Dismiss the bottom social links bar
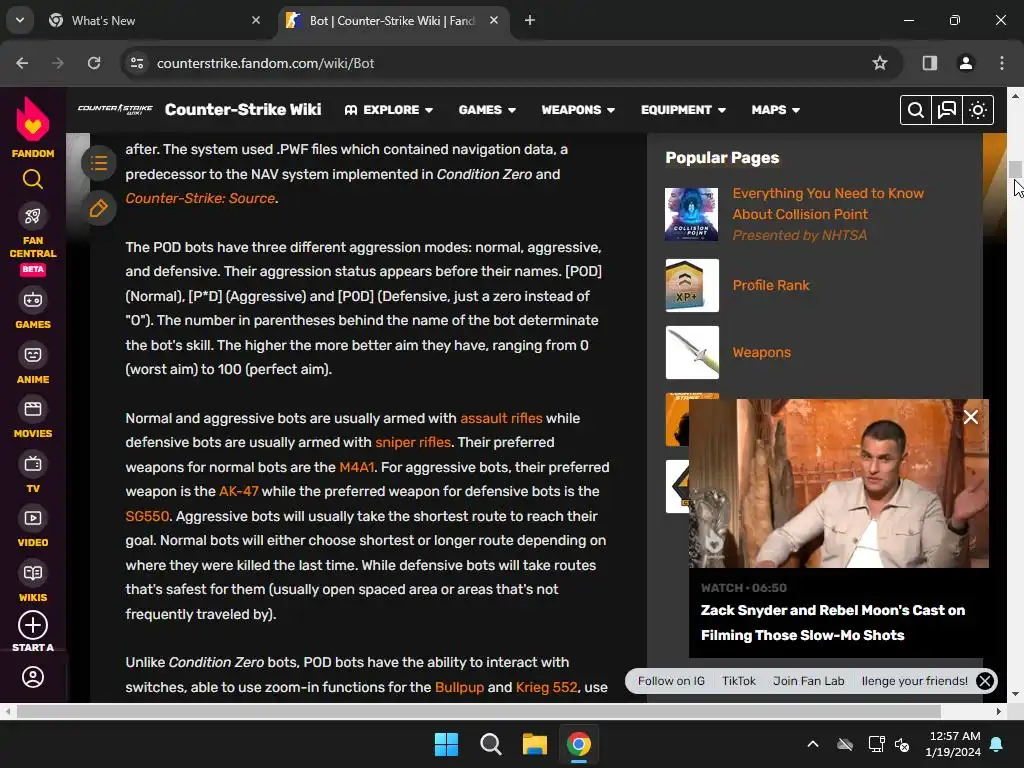The width and height of the screenshot is (1024, 768). (985, 681)
